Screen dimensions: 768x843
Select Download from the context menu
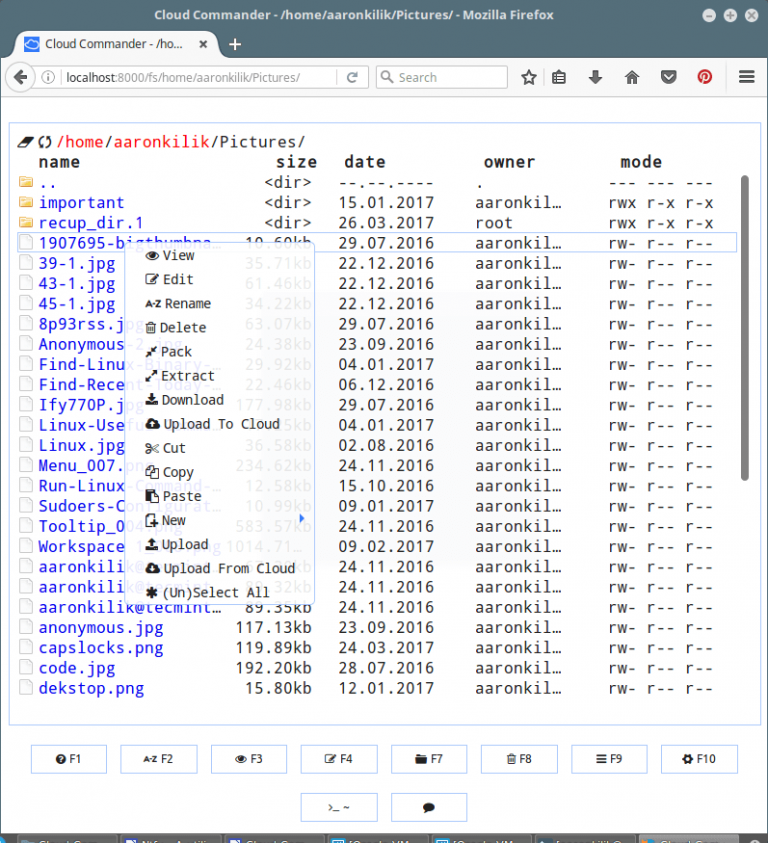(x=192, y=400)
